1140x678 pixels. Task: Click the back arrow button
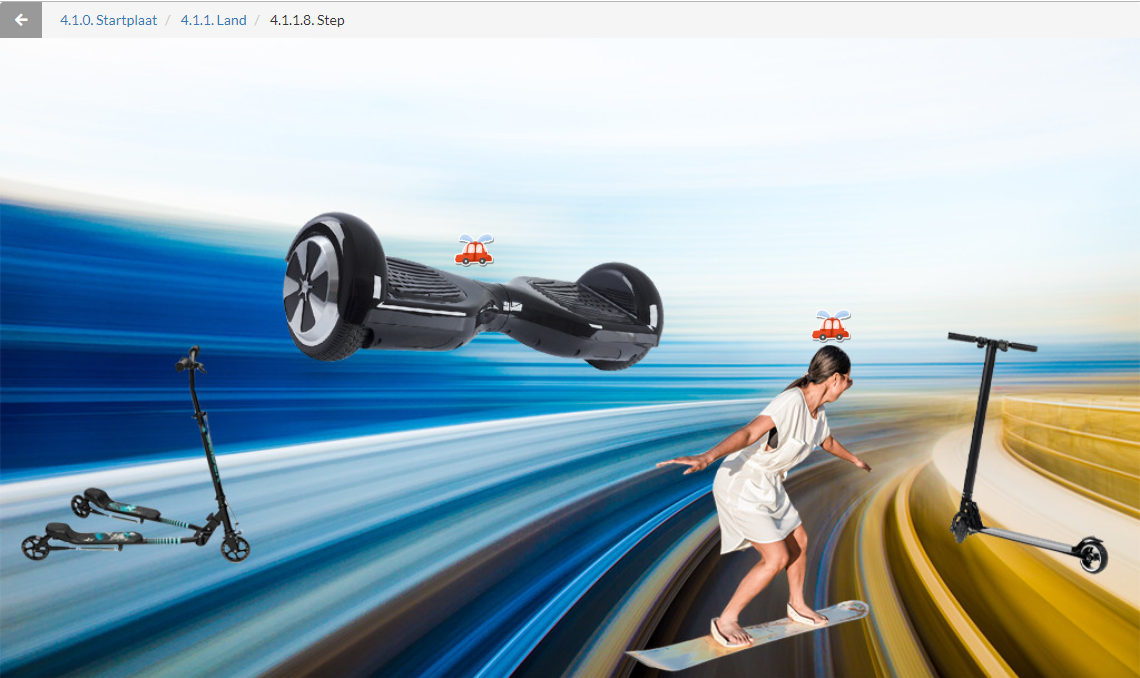tap(21, 20)
